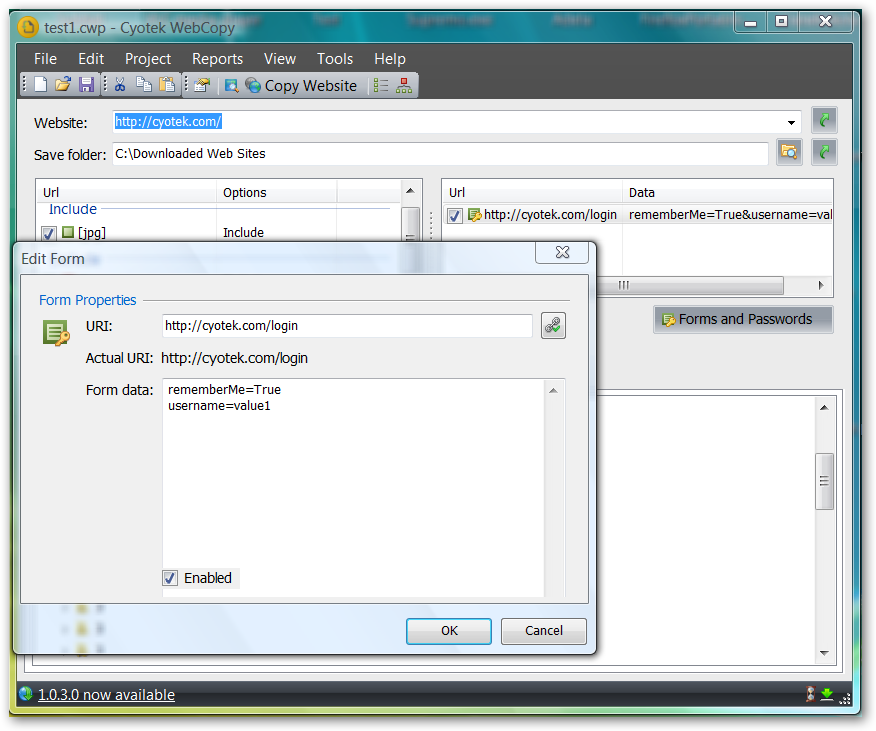Click Cancel in Edit Form dialog

[x=544, y=631]
